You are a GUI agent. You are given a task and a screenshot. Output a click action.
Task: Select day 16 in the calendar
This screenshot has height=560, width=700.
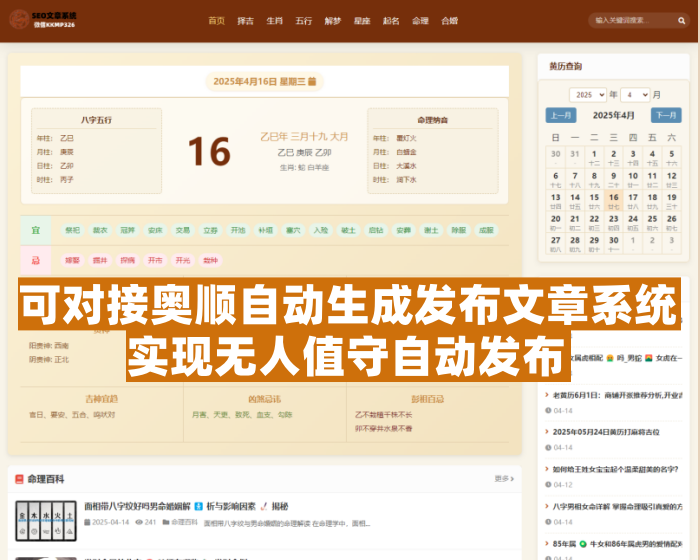pyautogui.click(x=613, y=201)
